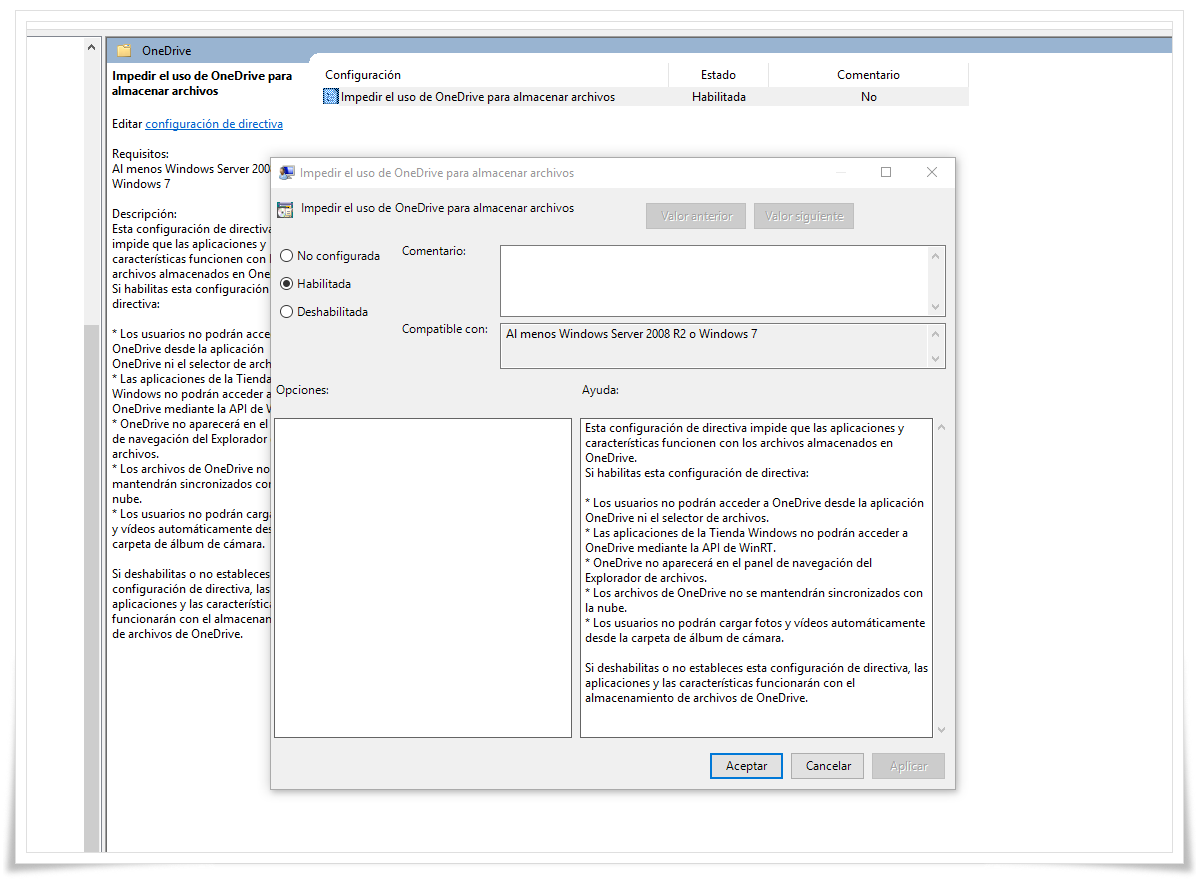Select the Habilitada radio button
The image size is (1200, 880).
coord(287,284)
